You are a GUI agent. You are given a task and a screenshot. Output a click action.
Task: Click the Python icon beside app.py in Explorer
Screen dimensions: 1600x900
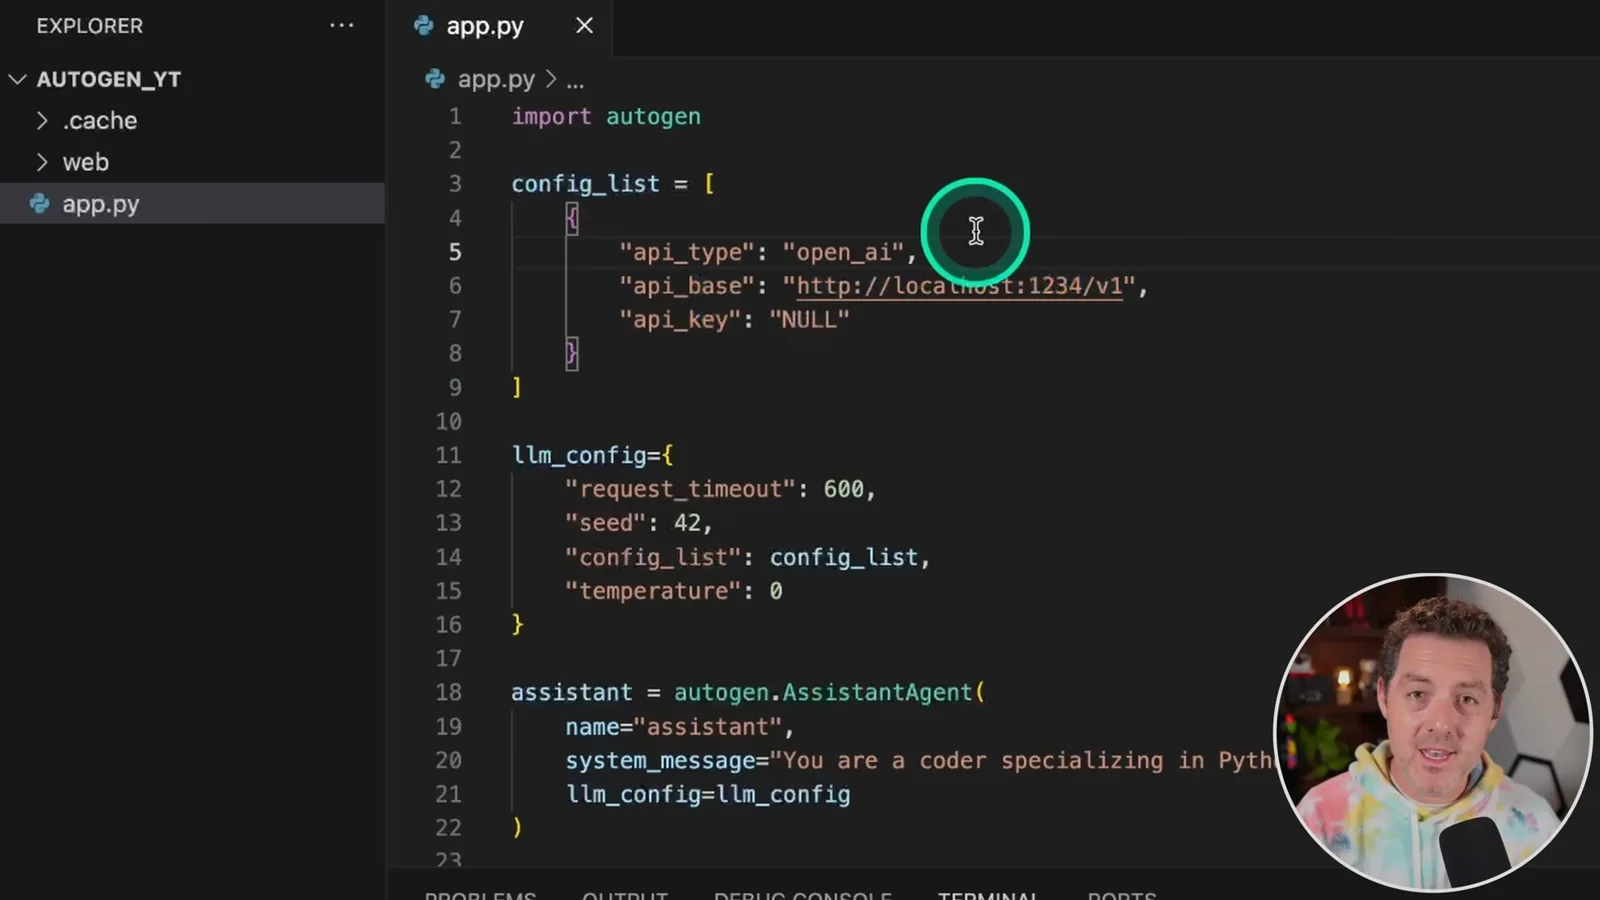point(40,204)
